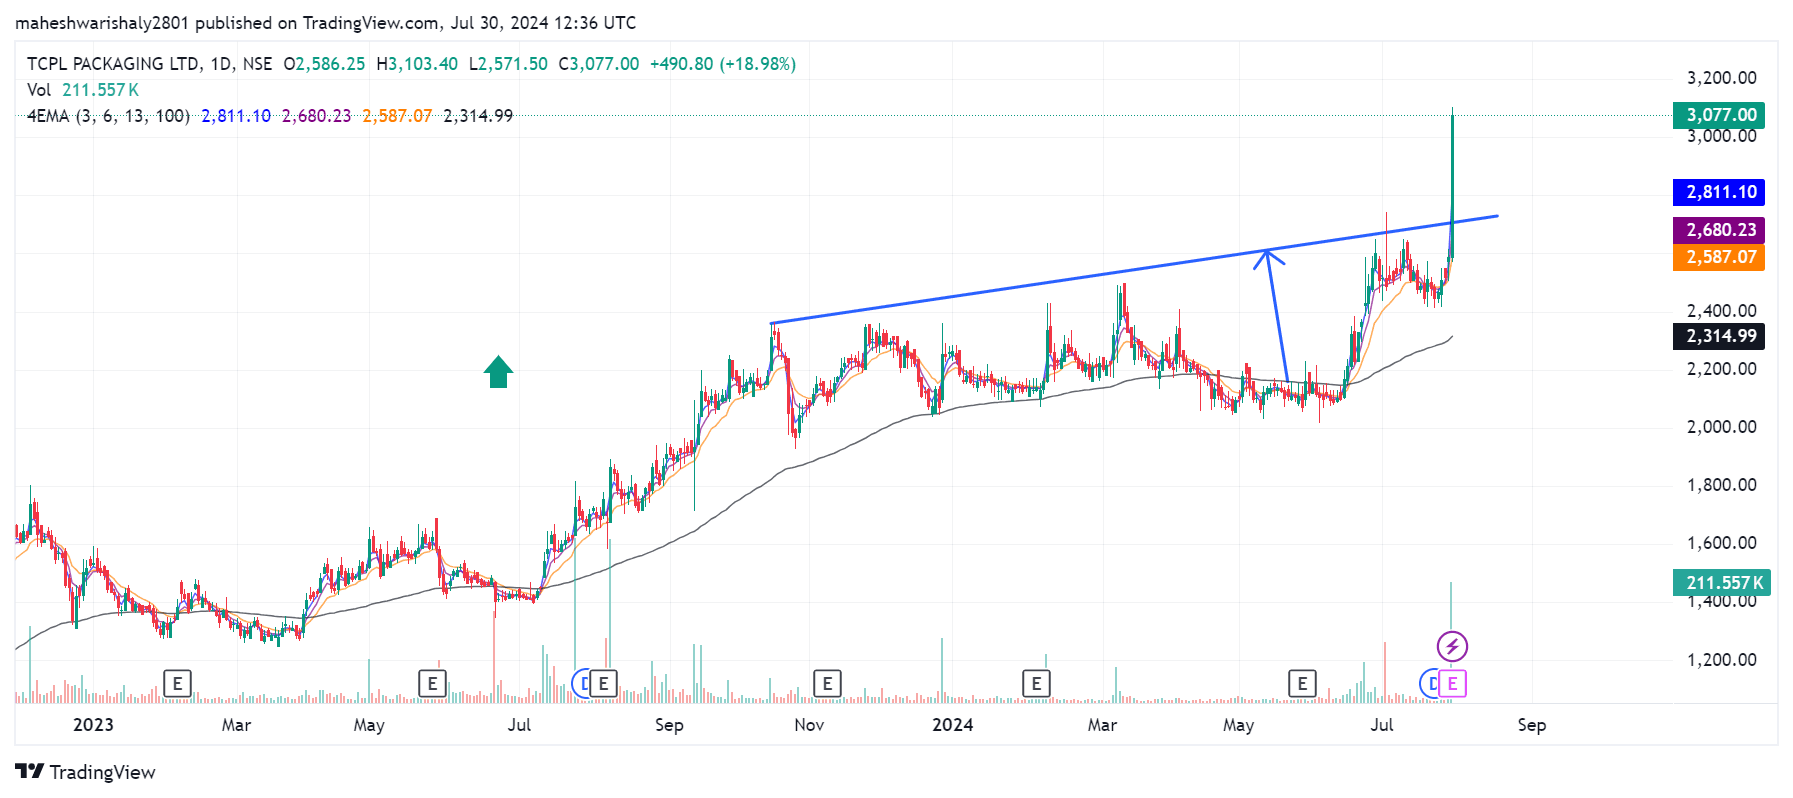Click the 1D interval in the legend
This screenshot has width=1793, height=798.
[x=221, y=64]
